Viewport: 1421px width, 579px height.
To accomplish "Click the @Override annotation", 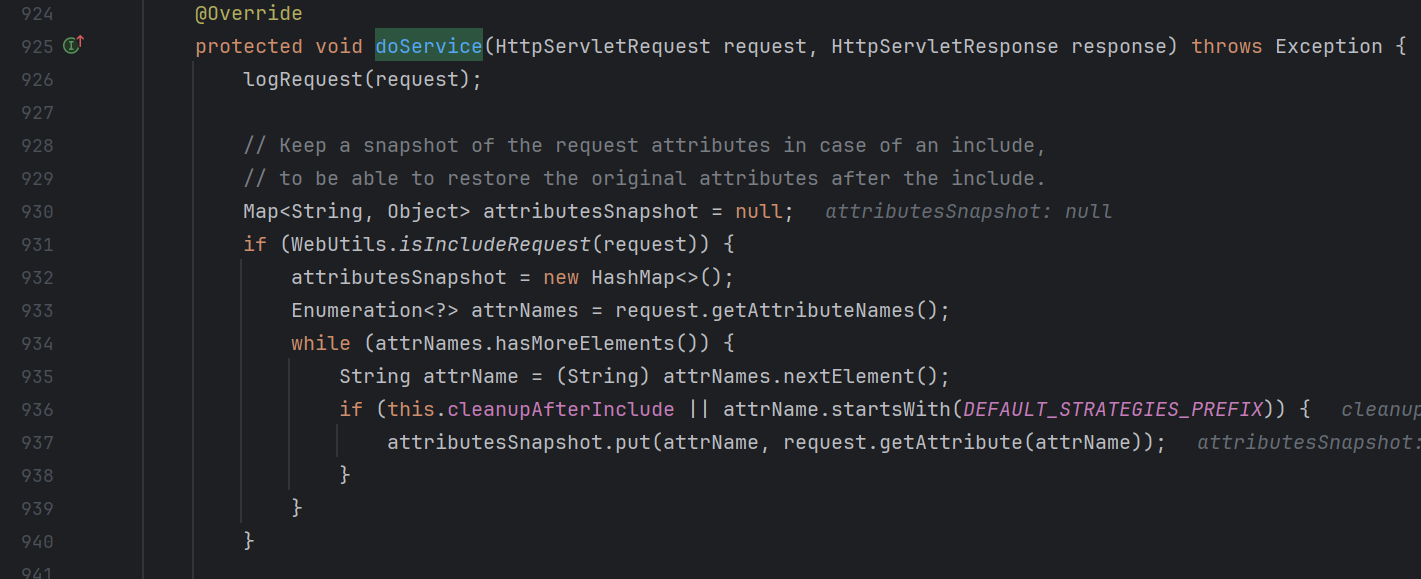I will click(x=248, y=14).
